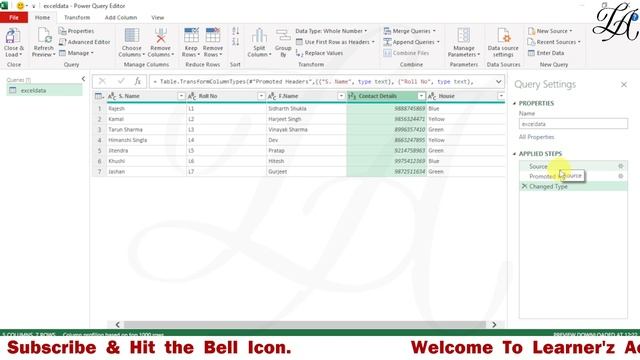Sort the column ascending
Image resolution: width=640 pixels, height=360 pixels.
click(236, 31)
